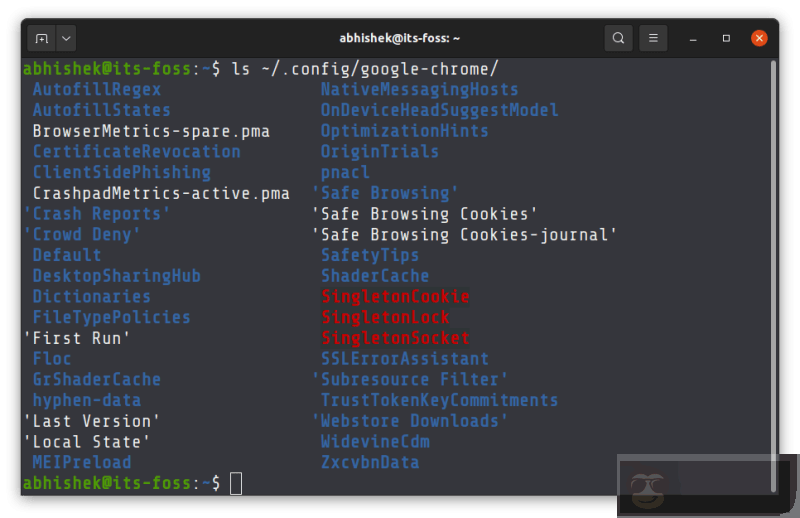800x518 pixels.
Task: Click SSLErrorAssistant directory name
Action: [405, 359]
